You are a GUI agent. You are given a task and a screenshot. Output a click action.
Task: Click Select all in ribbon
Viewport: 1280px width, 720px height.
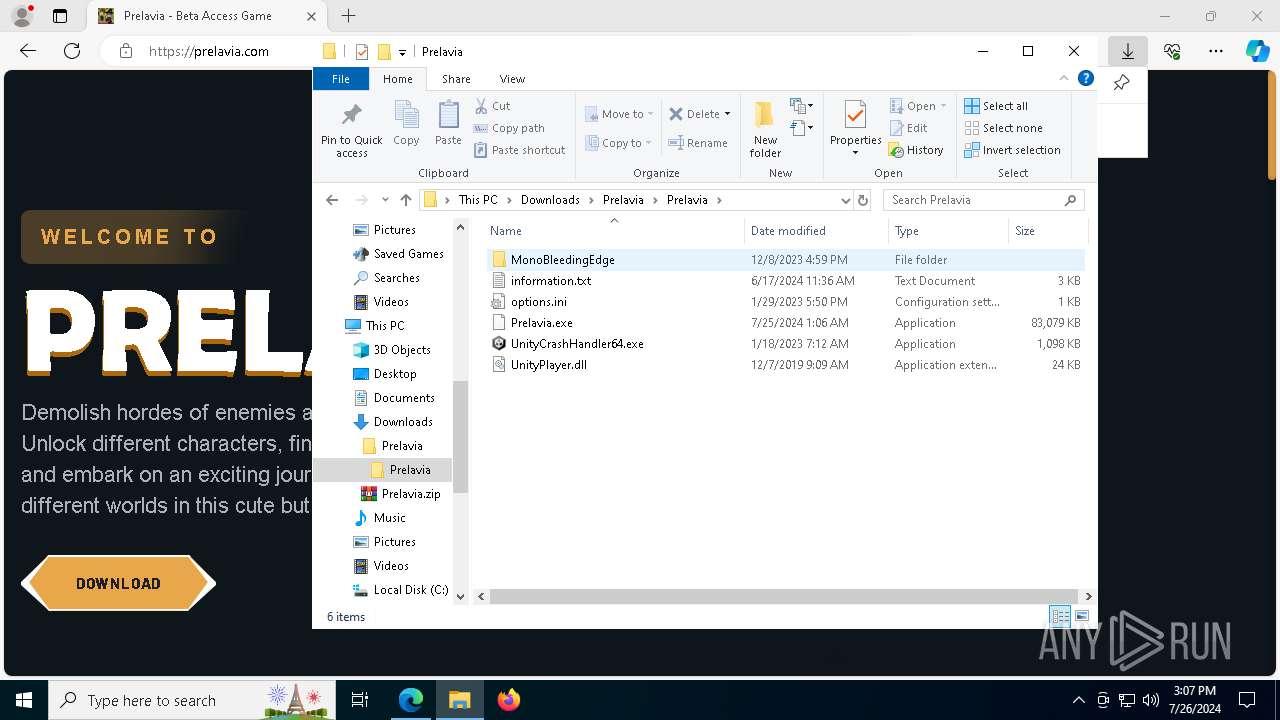tap(996, 106)
